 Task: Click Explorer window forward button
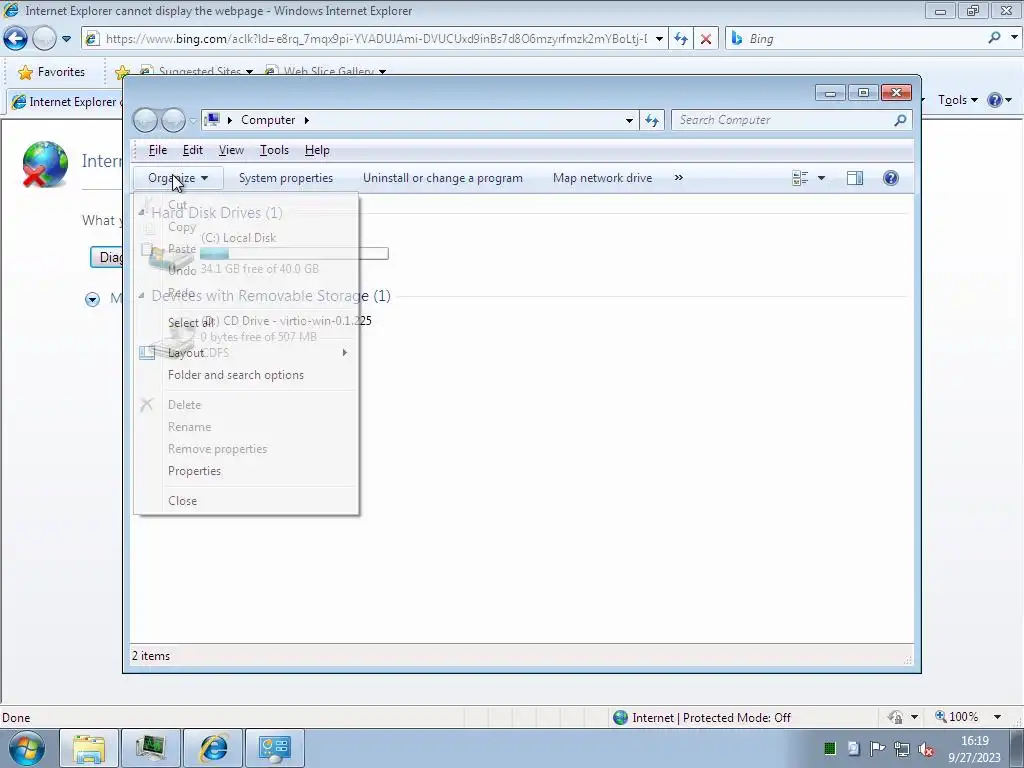(x=173, y=120)
